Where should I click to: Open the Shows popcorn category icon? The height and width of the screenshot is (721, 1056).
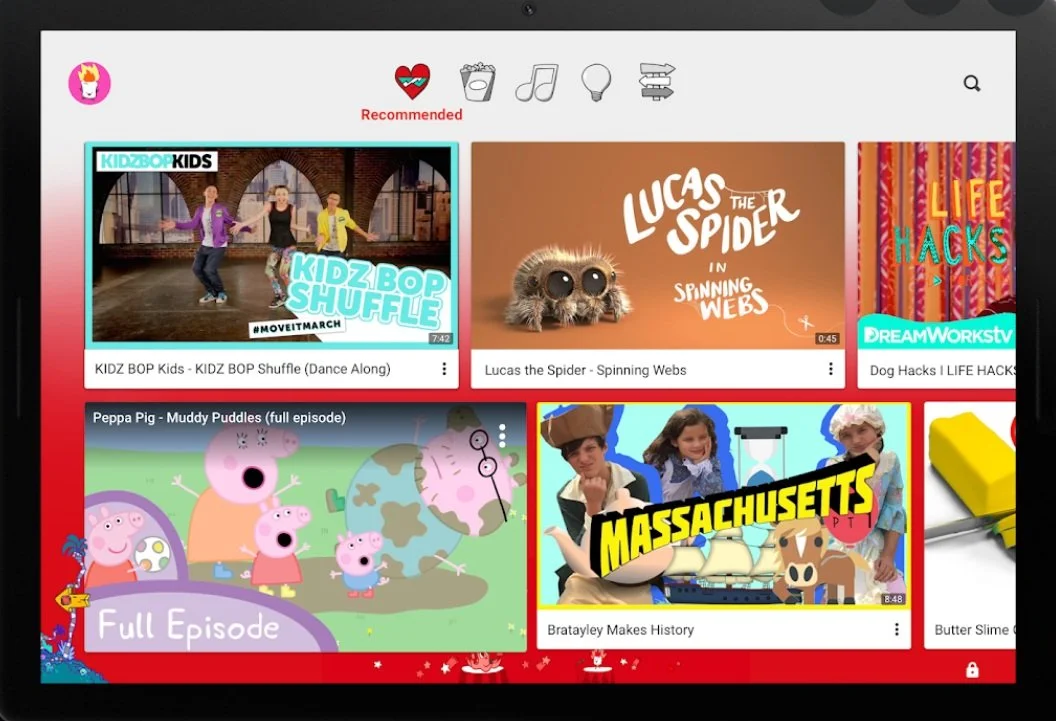(477, 82)
